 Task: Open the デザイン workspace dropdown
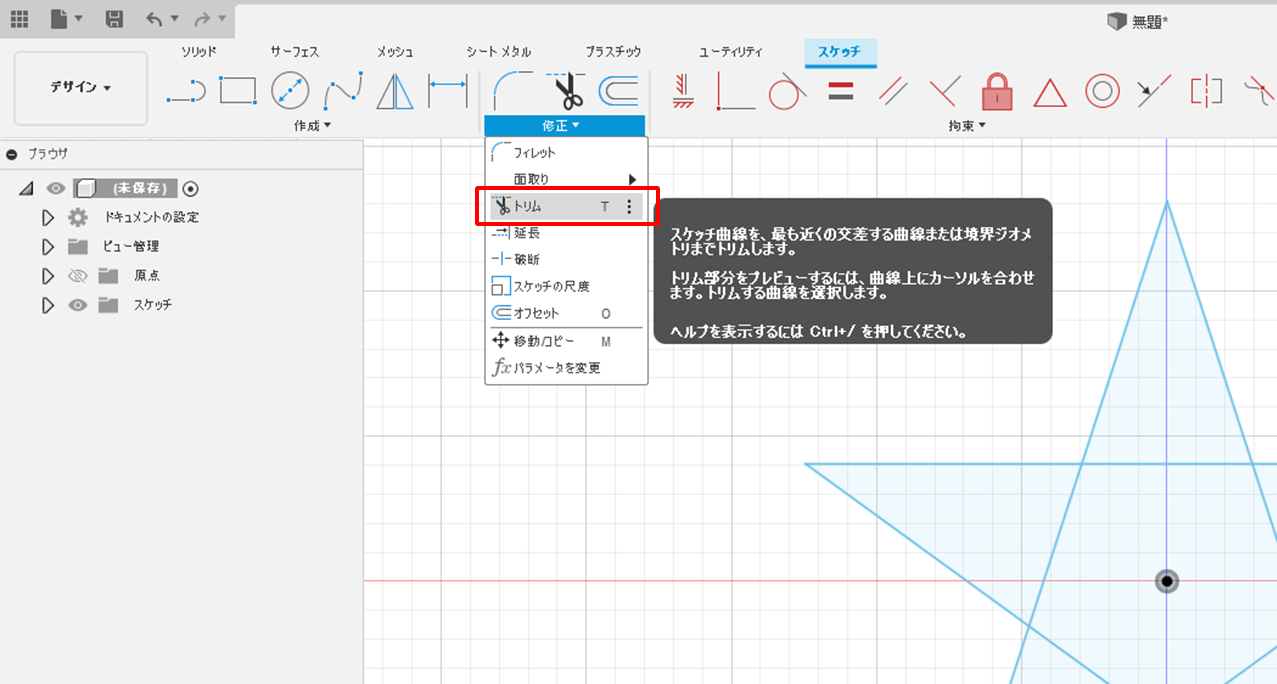tap(81, 88)
